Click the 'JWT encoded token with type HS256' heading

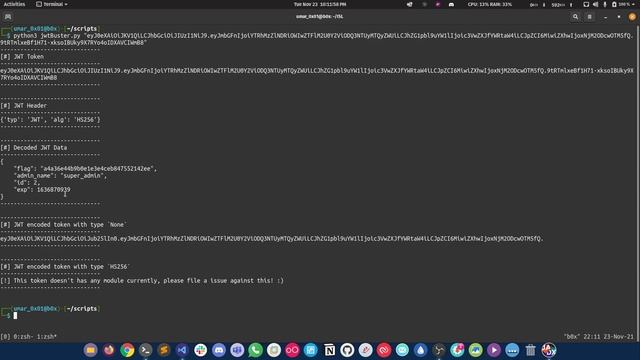click(x=65, y=267)
